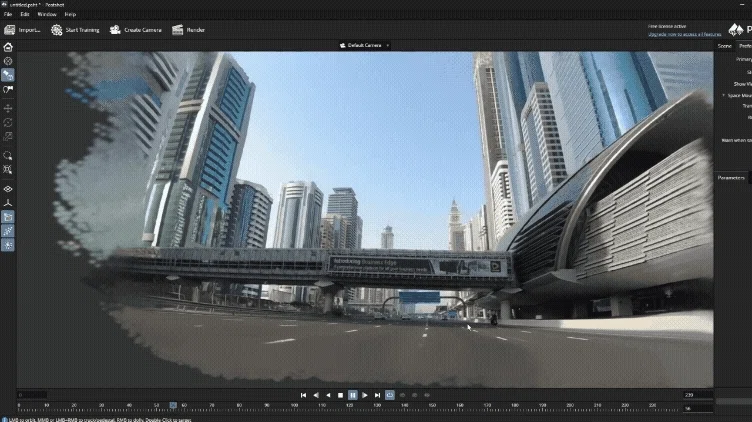The image size is (752, 422).
Task: Toggle the axes gizmo display icon
Action: point(8,203)
